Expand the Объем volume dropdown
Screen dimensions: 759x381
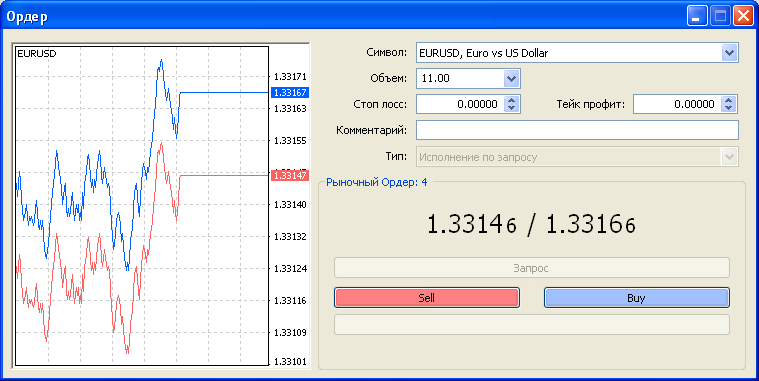[511, 78]
